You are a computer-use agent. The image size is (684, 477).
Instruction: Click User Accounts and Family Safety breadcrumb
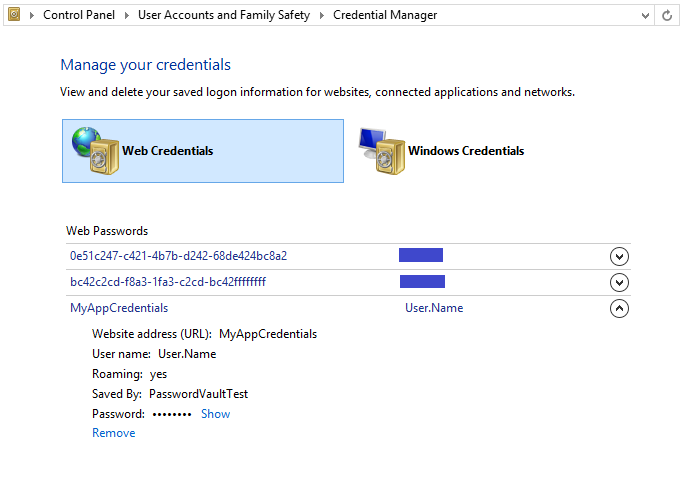click(224, 15)
